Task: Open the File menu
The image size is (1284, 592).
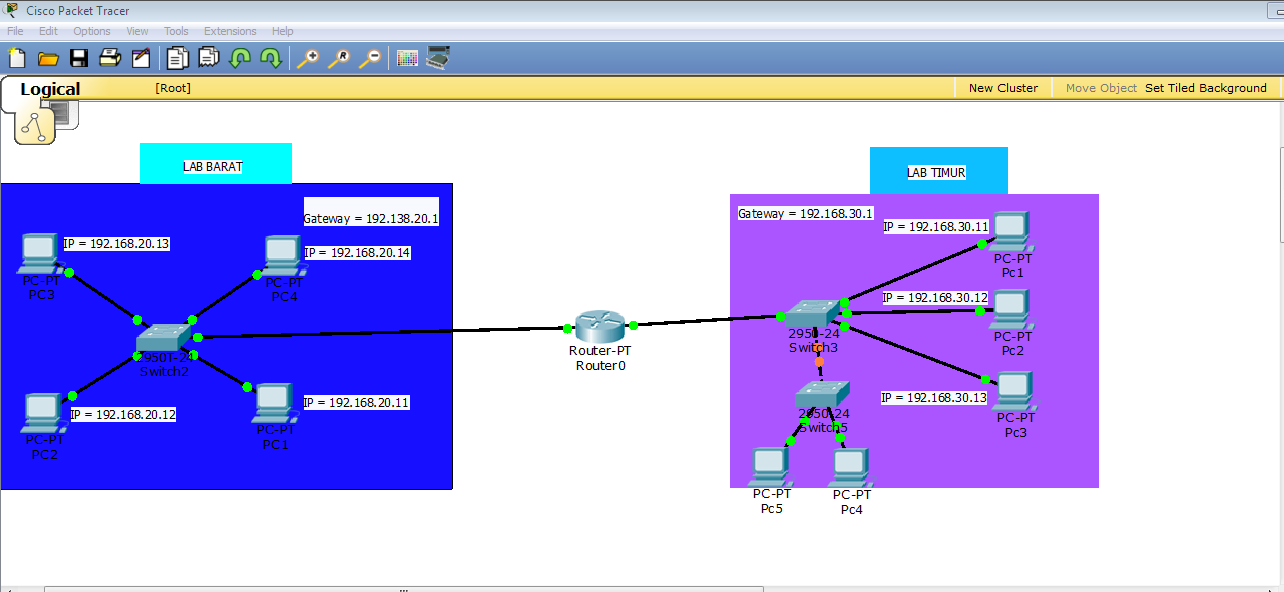Action: click(x=15, y=31)
